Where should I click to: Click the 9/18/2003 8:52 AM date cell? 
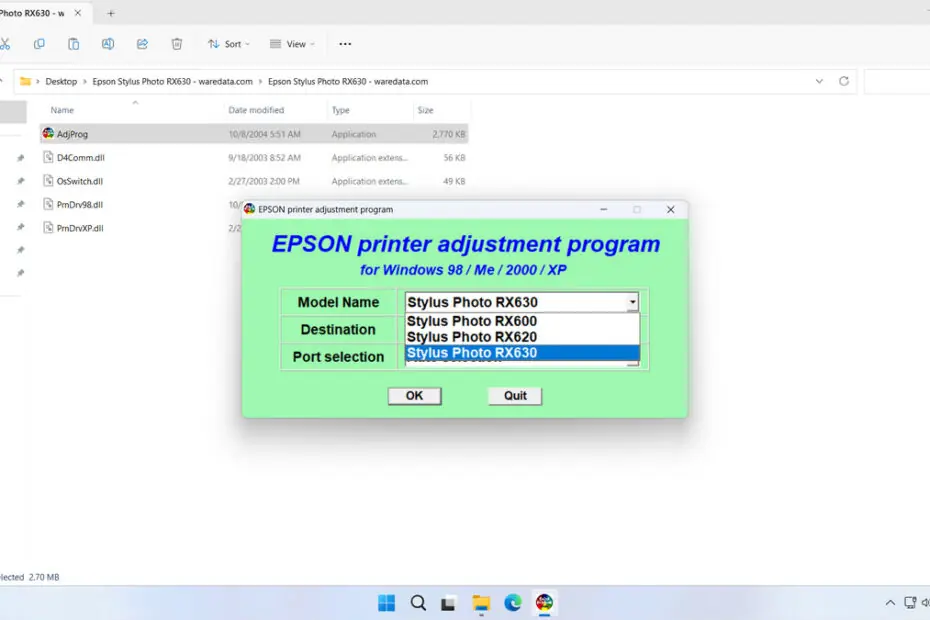coord(265,158)
